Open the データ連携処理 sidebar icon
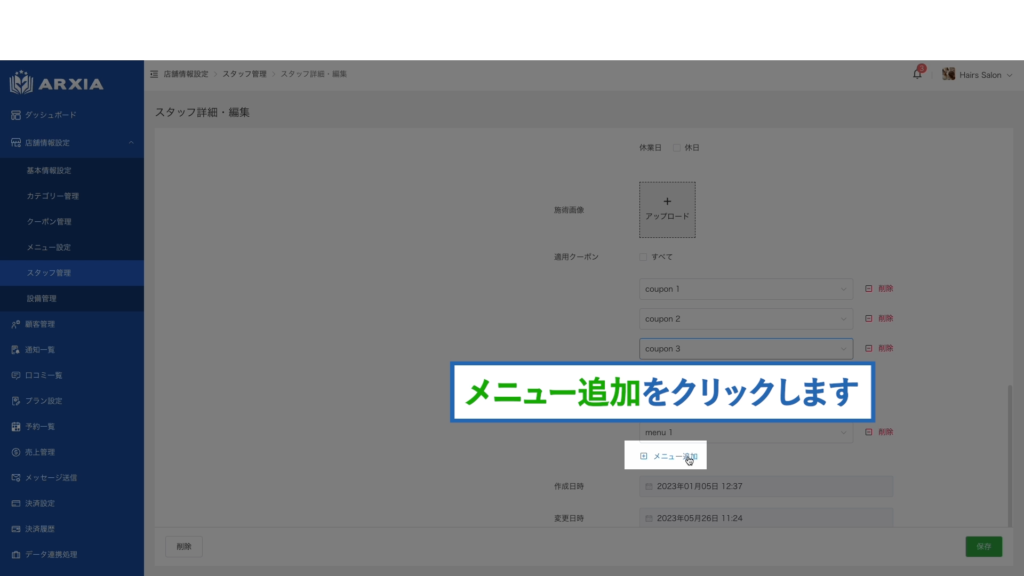1024x576 pixels. [x=16, y=554]
